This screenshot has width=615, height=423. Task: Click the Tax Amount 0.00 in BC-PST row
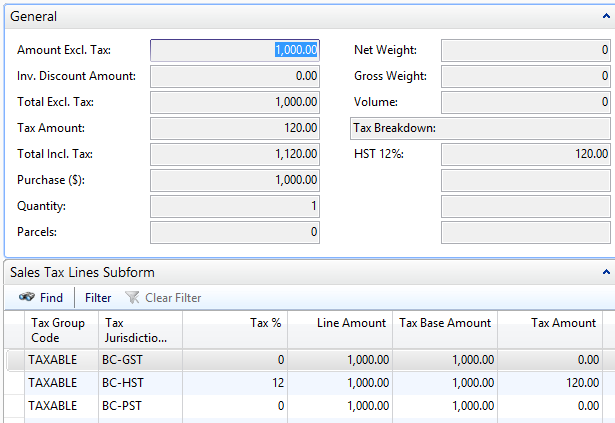(550, 406)
